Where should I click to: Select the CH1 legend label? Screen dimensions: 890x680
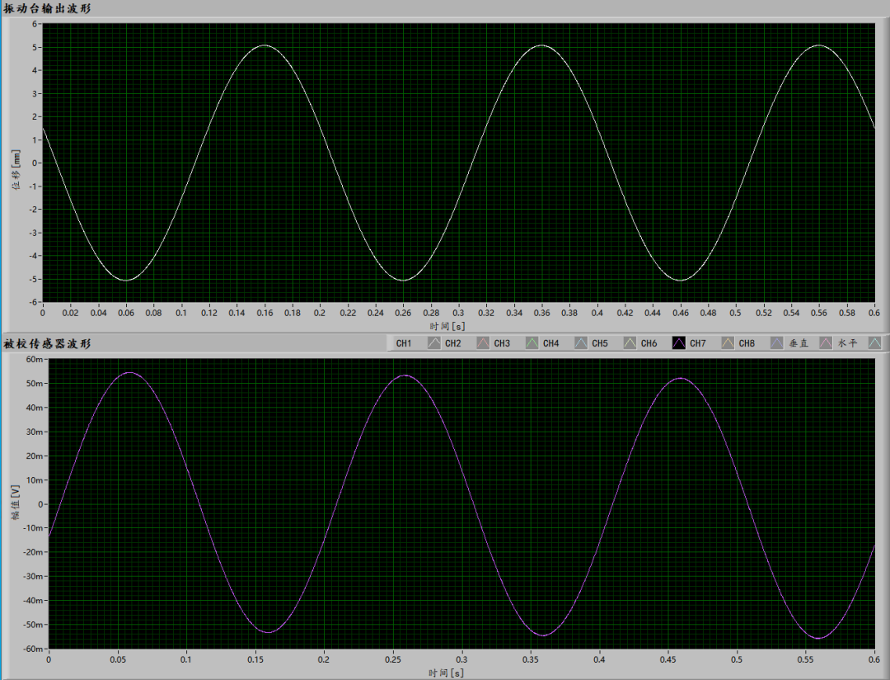(404, 343)
